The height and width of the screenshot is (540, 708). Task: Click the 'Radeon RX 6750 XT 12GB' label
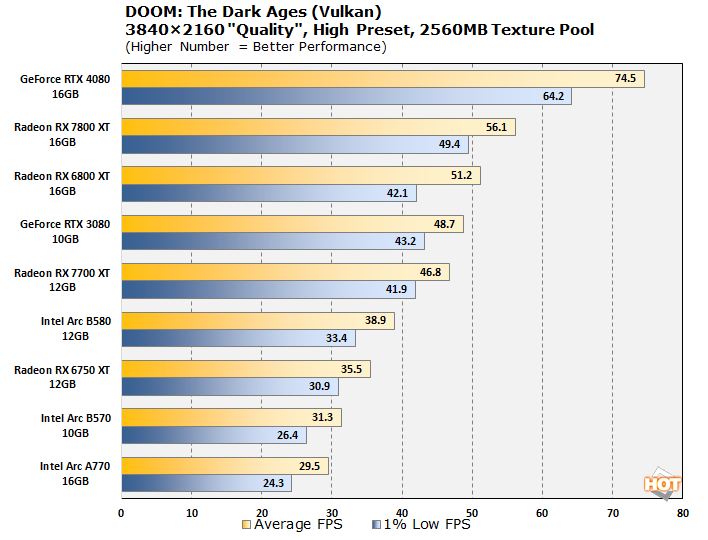point(62,377)
